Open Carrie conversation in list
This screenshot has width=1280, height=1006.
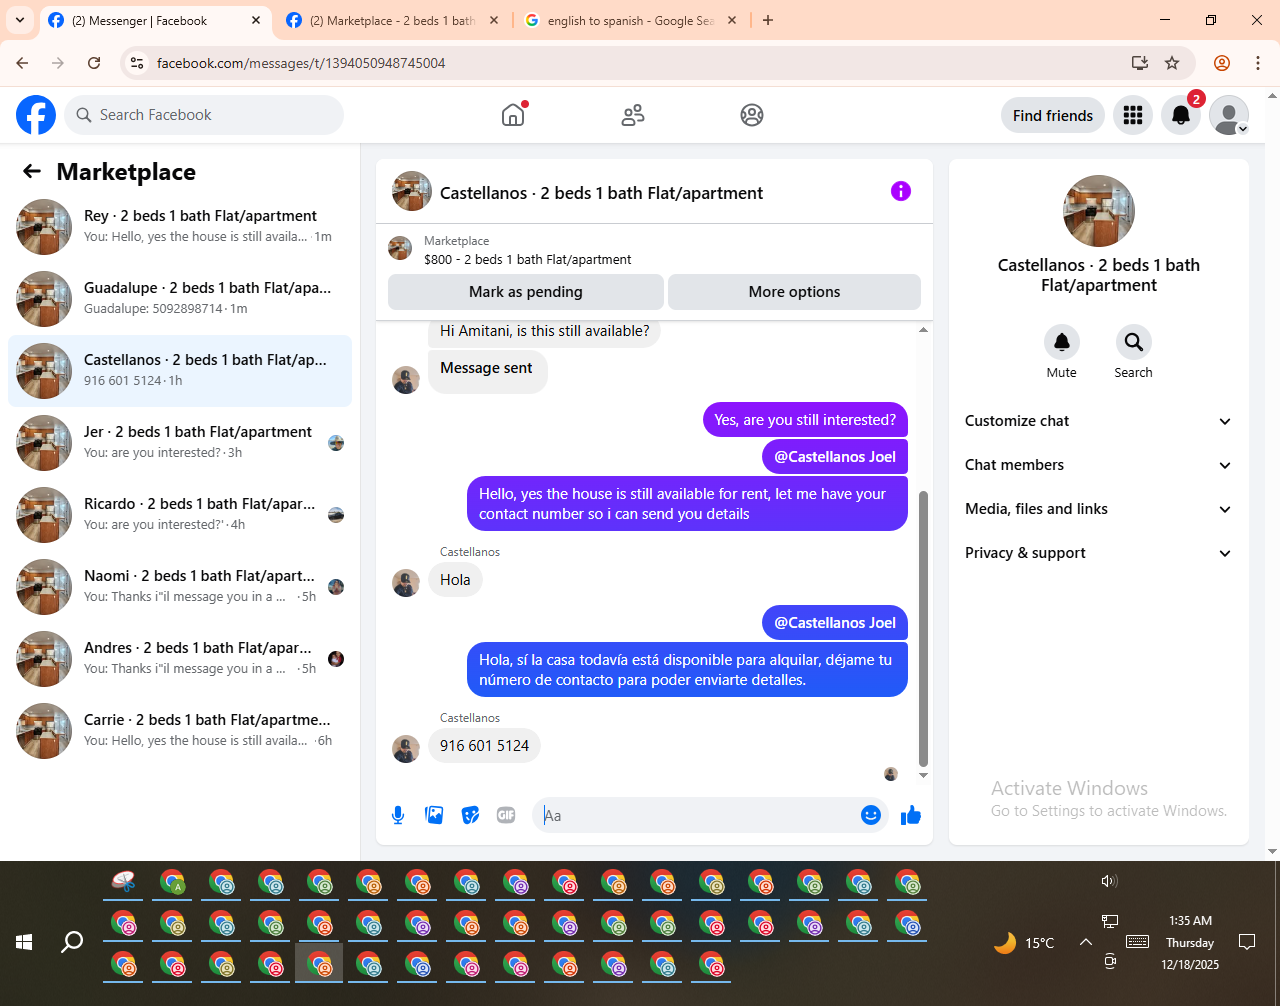point(180,731)
